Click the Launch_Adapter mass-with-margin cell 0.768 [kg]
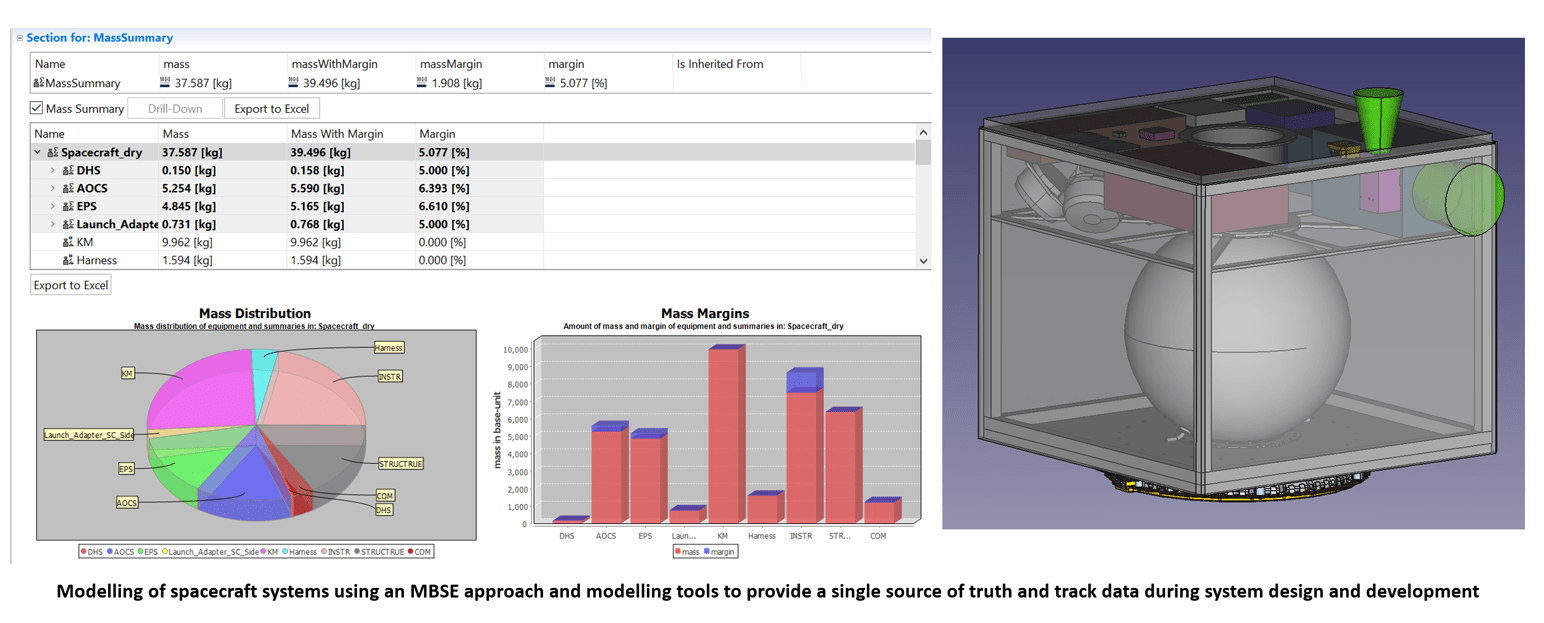Screen dimensions: 1544x623 tap(316, 224)
